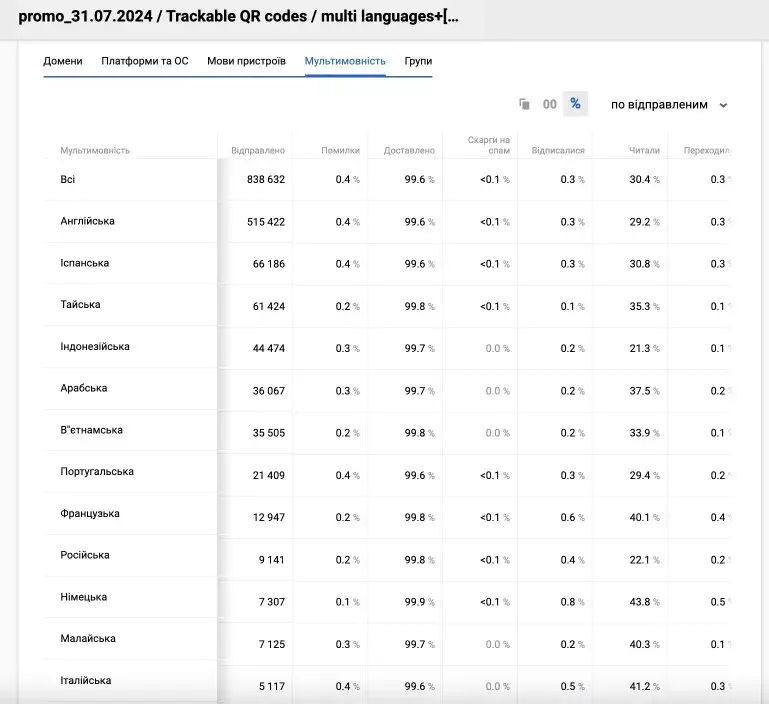
Task: Select the Португальська row label
Action: [x=97, y=471]
